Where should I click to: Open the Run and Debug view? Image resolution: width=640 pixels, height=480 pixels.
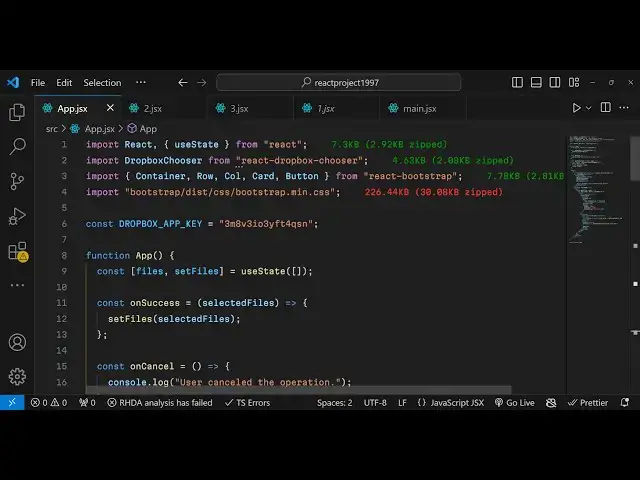17,216
